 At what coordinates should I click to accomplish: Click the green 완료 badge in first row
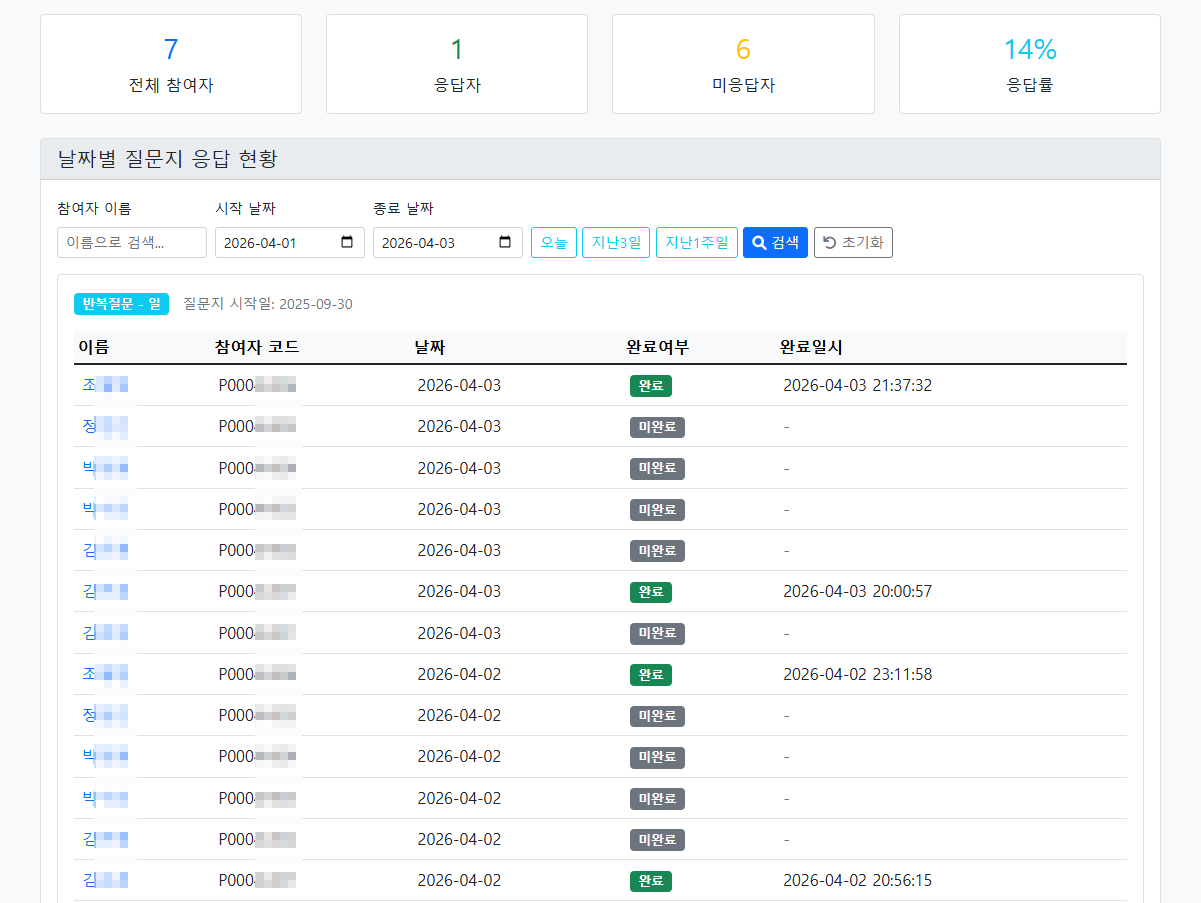651,385
